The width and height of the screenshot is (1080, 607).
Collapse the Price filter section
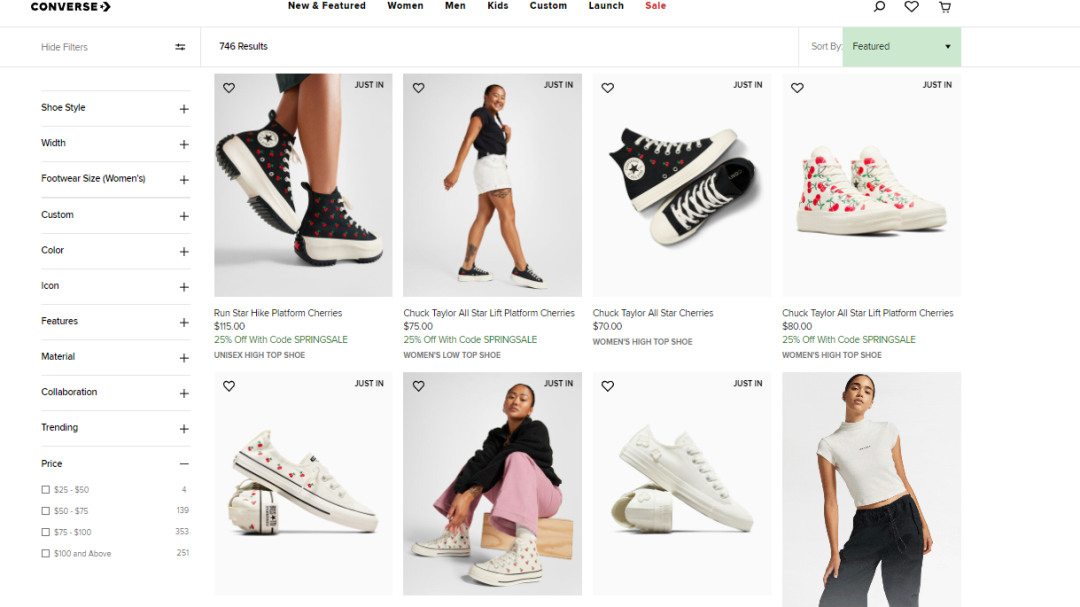pos(184,464)
